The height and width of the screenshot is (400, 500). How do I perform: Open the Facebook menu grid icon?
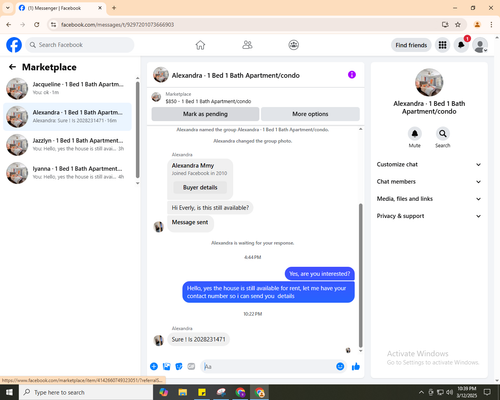[442, 45]
